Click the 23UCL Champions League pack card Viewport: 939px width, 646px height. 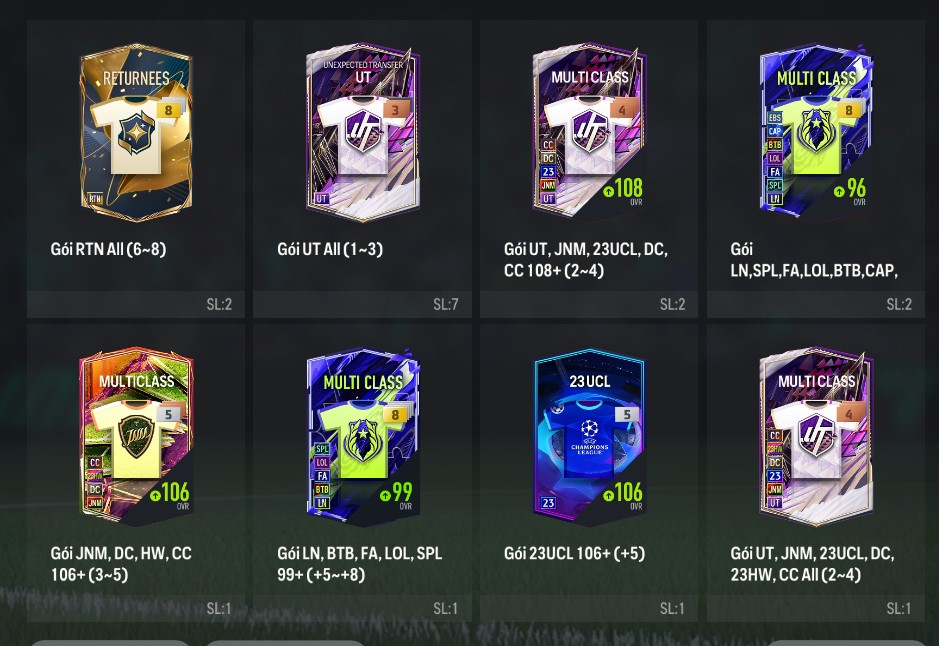(x=589, y=436)
